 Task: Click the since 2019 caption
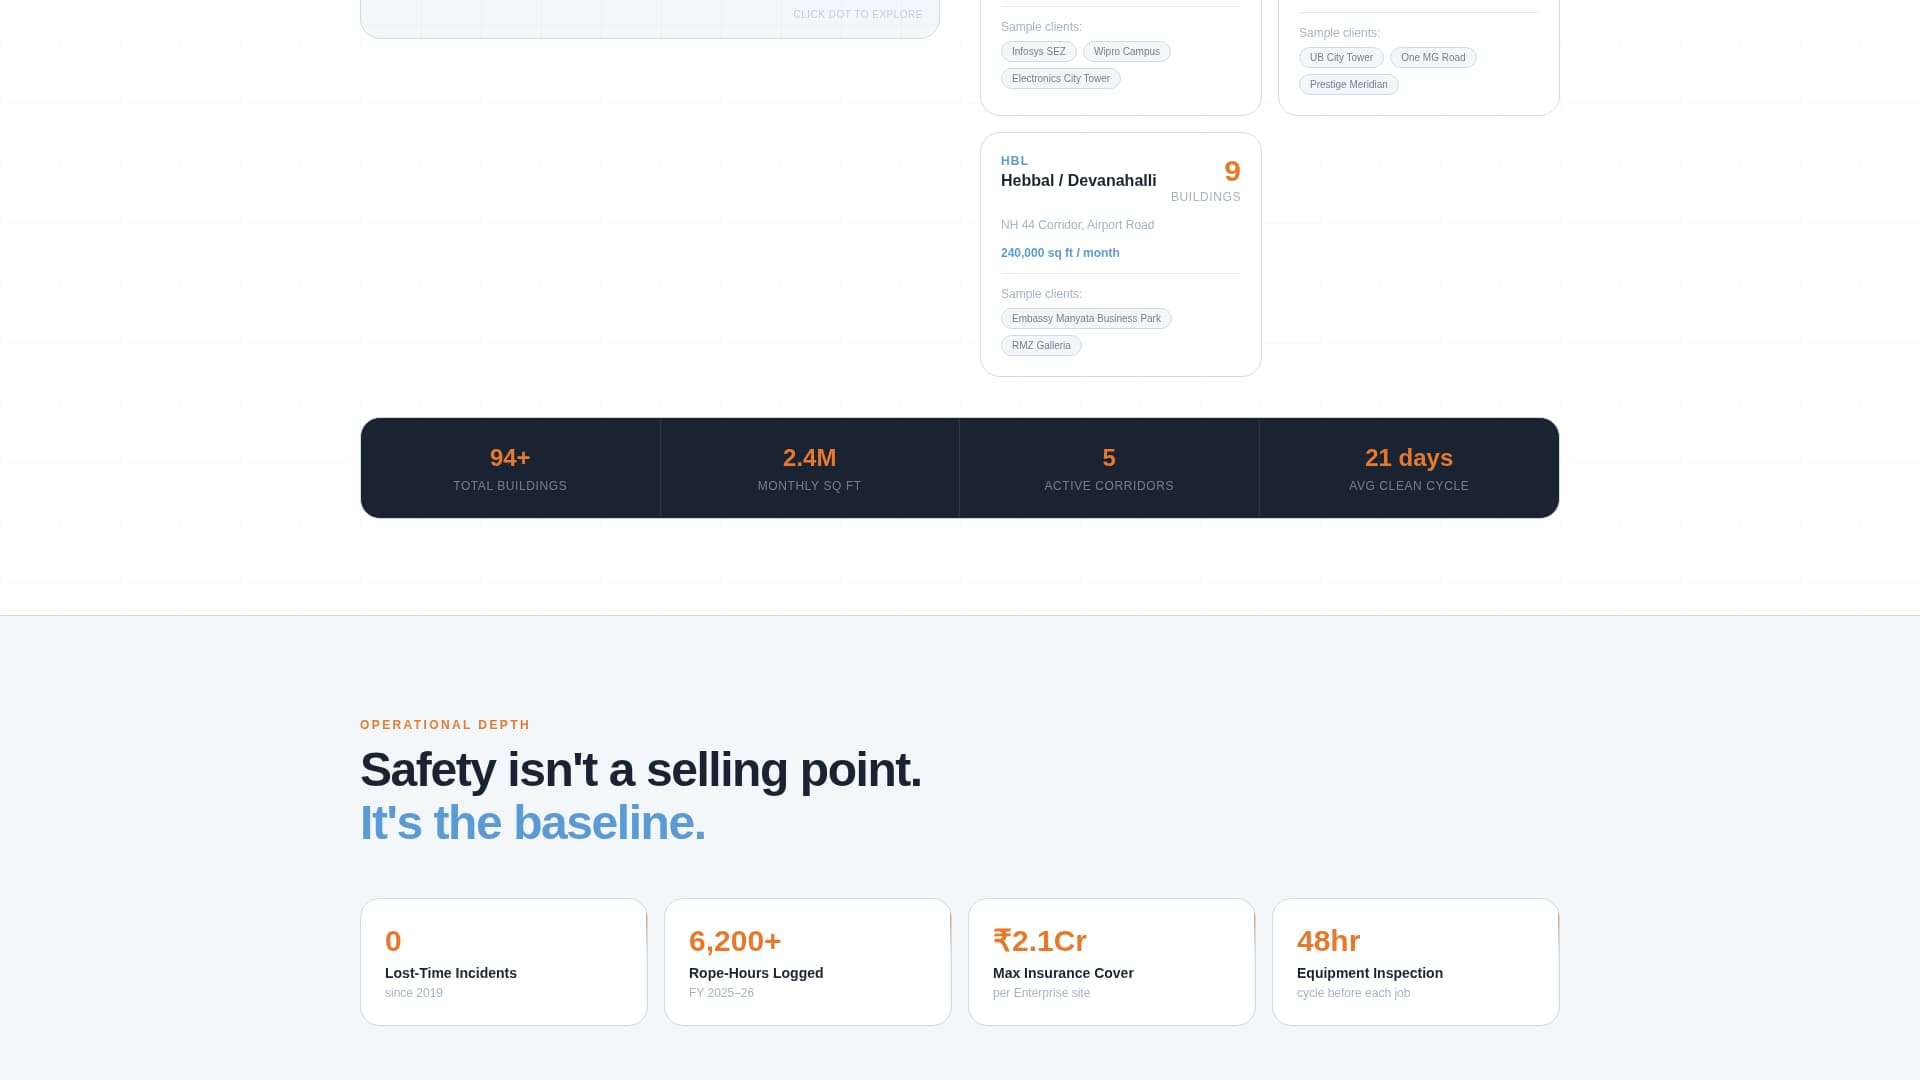(x=414, y=993)
